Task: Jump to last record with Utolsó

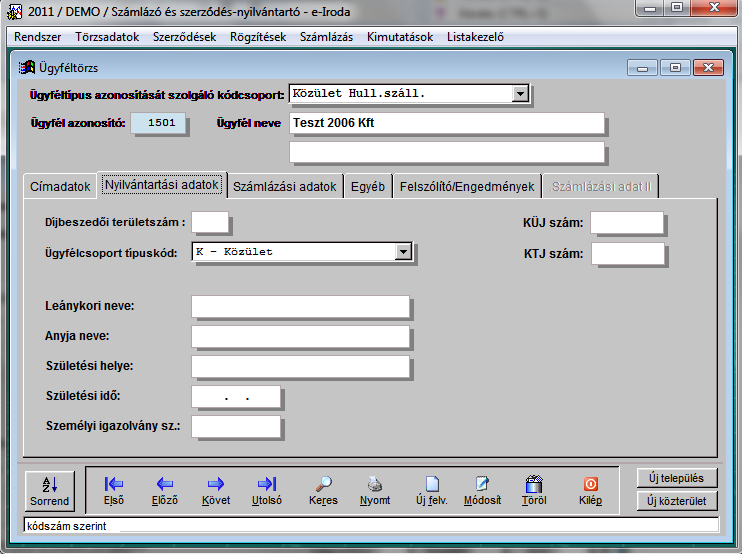Action: [267, 489]
